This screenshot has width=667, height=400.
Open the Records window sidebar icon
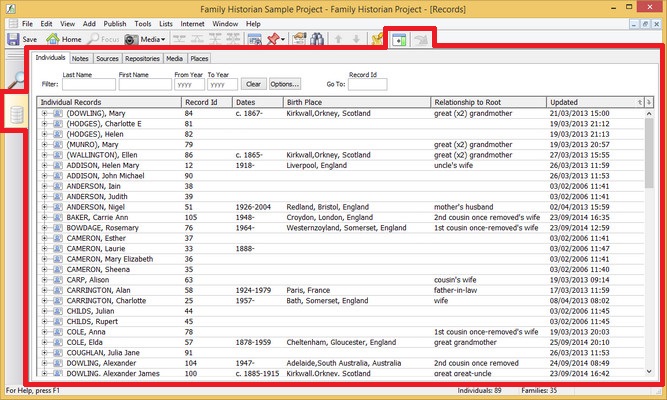coord(15,114)
